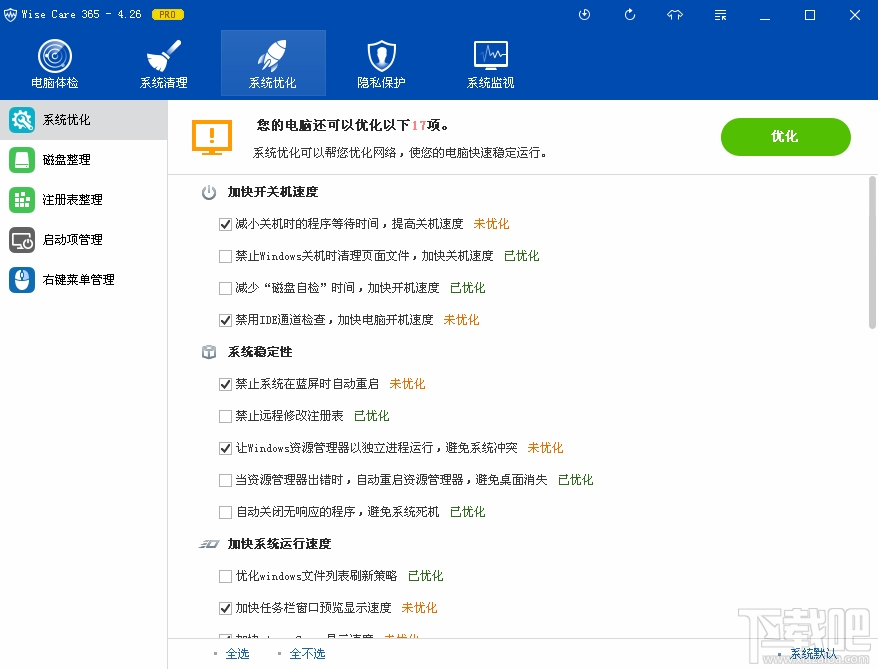Image resolution: width=878 pixels, height=669 pixels.
Task: Switch to 注册表整理 sidebar item
Action: [83, 200]
